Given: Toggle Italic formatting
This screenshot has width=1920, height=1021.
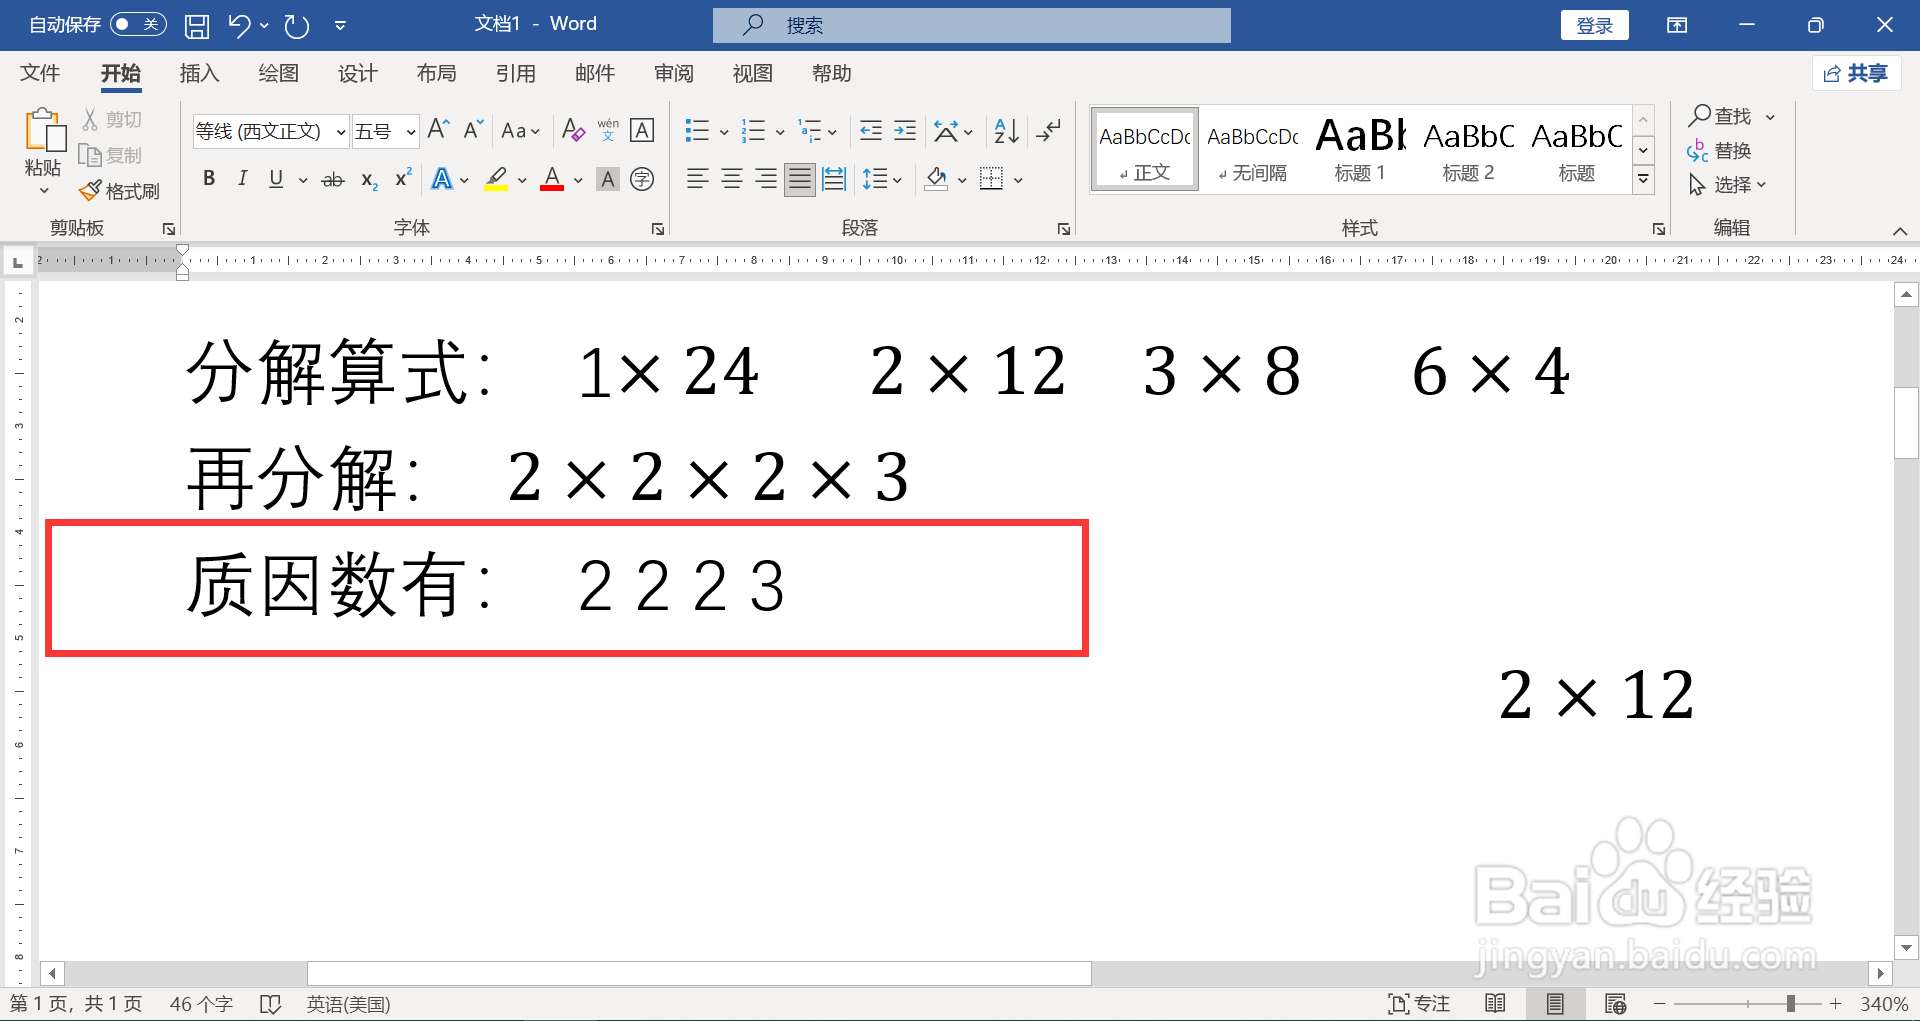Looking at the screenshot, I should pos(242,179).
